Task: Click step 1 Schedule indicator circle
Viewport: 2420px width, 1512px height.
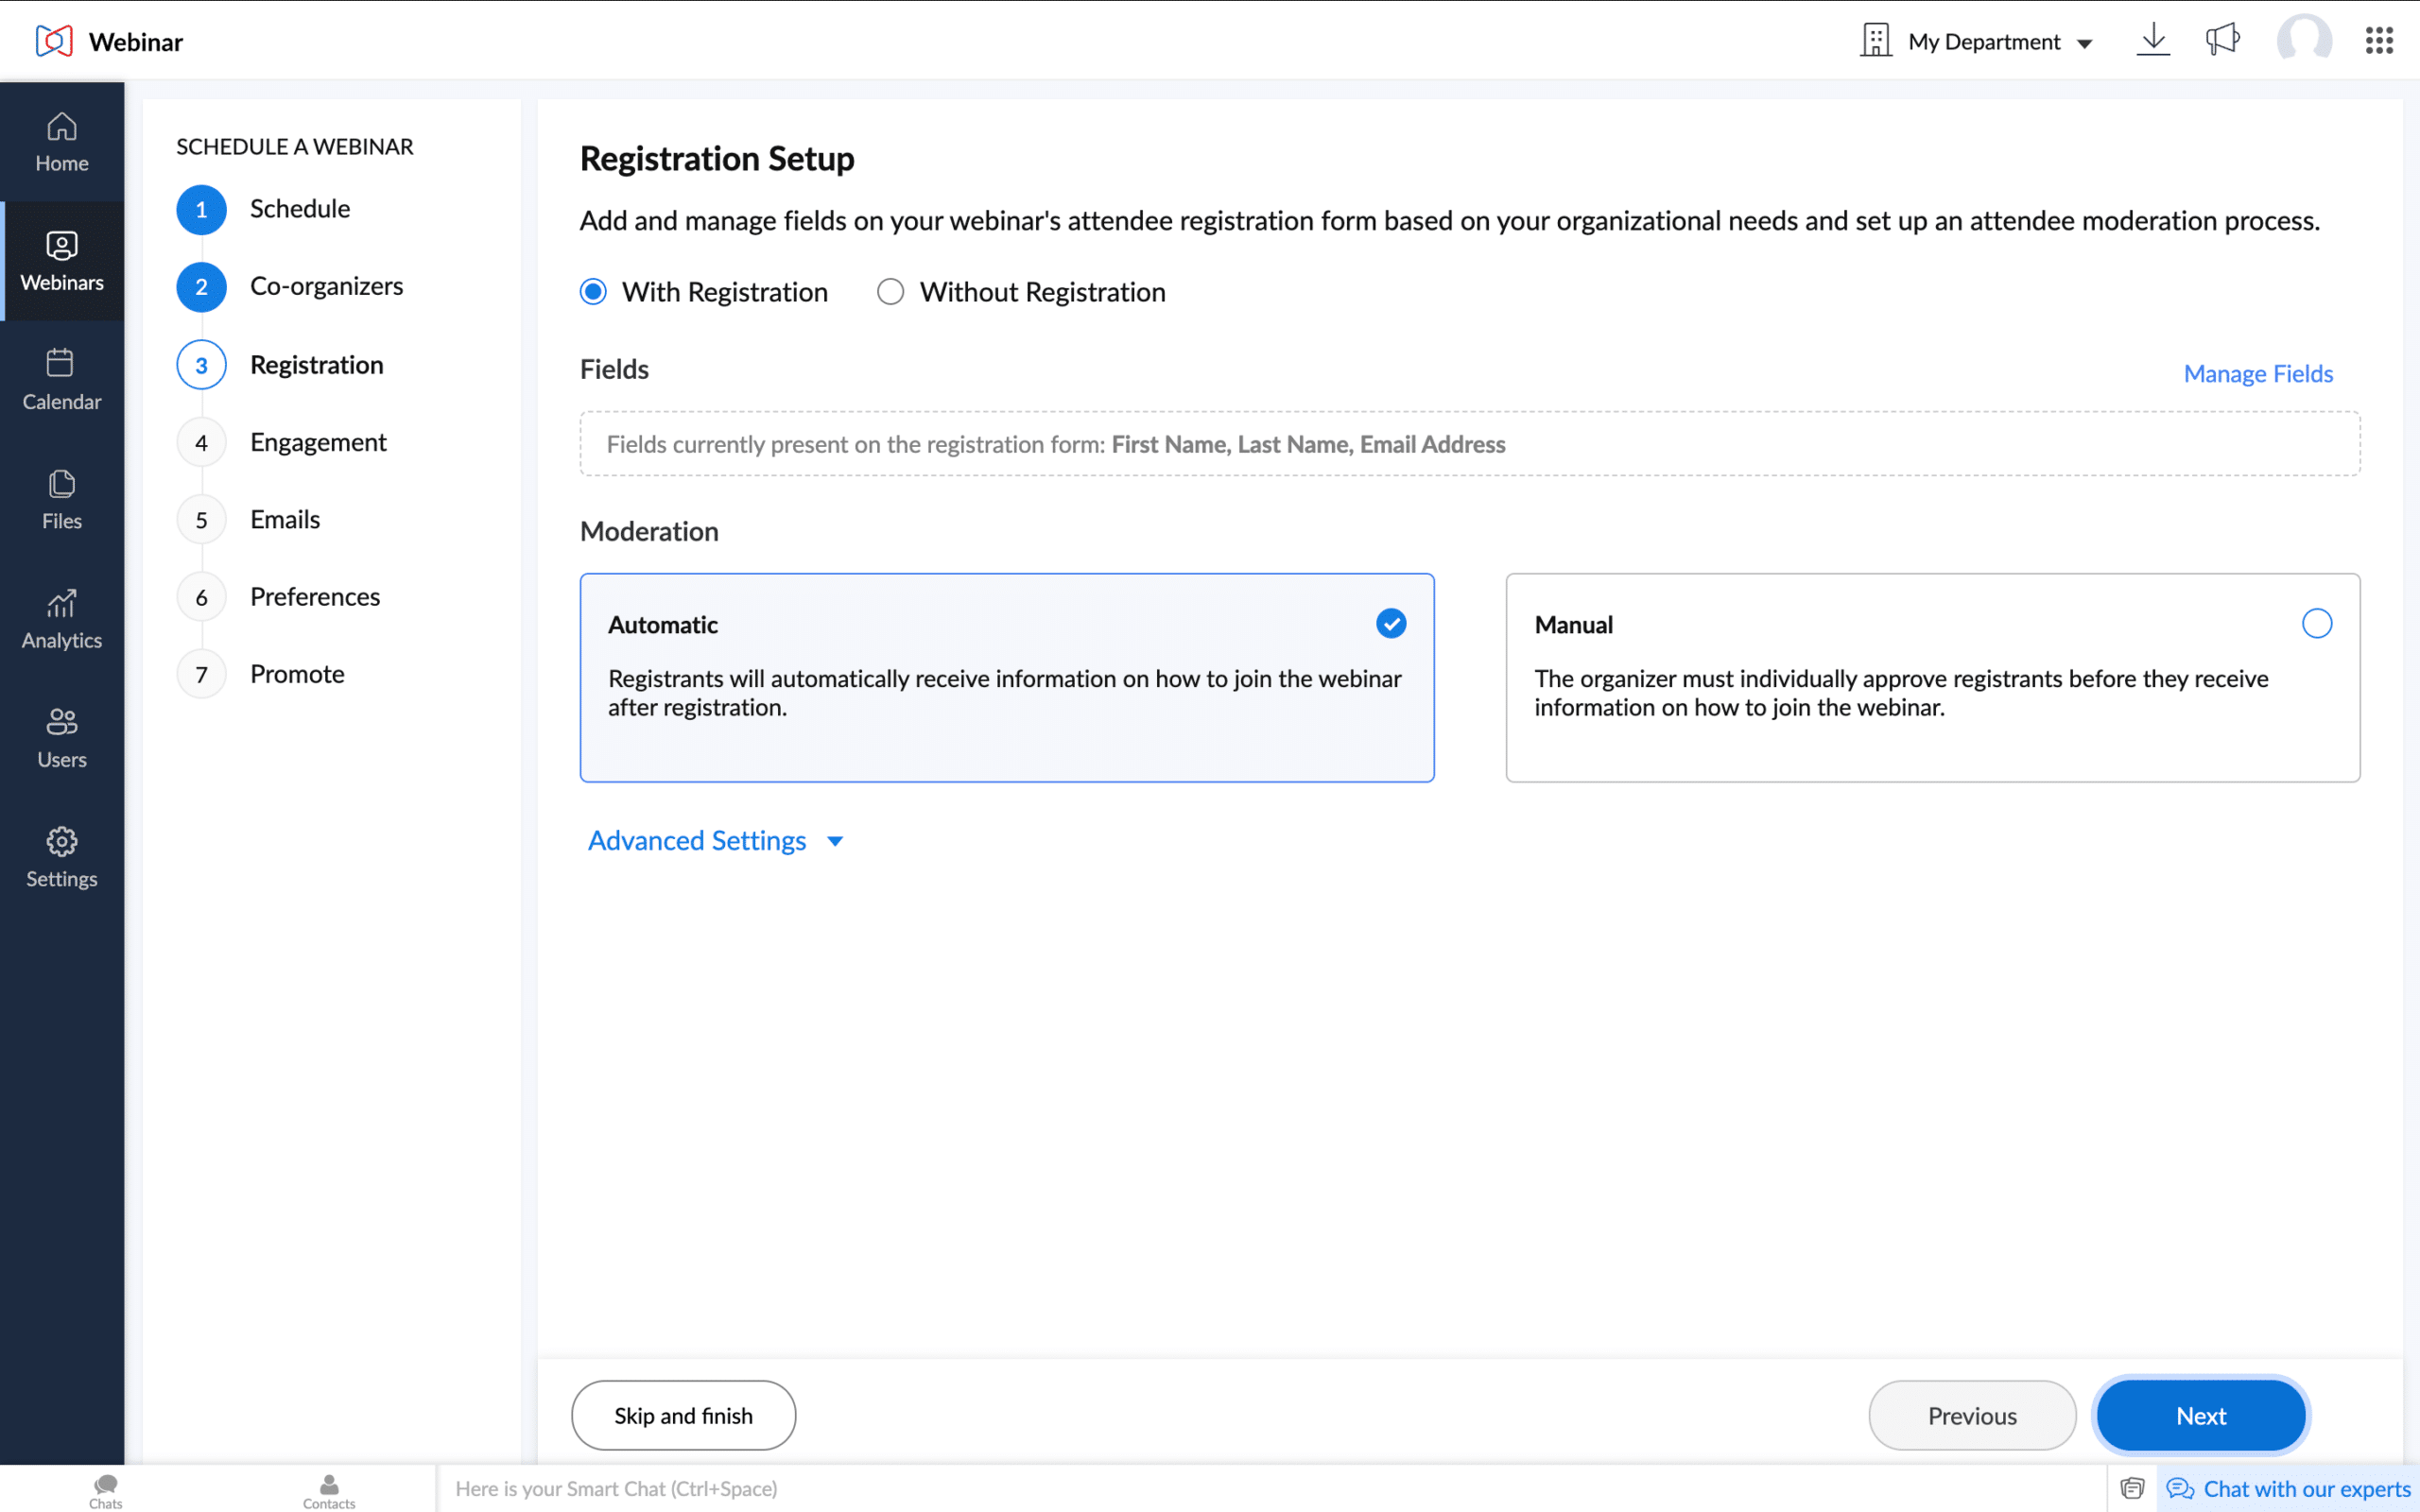Action: pyautogui.click(x=201, y=209)
